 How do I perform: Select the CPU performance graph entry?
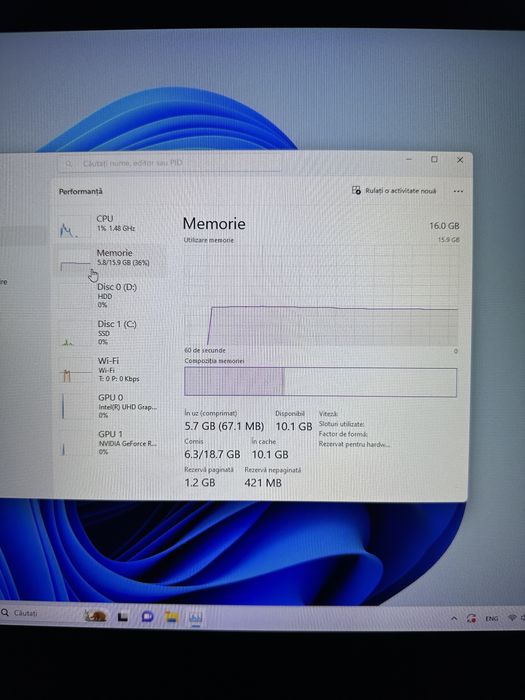[111, 224]
